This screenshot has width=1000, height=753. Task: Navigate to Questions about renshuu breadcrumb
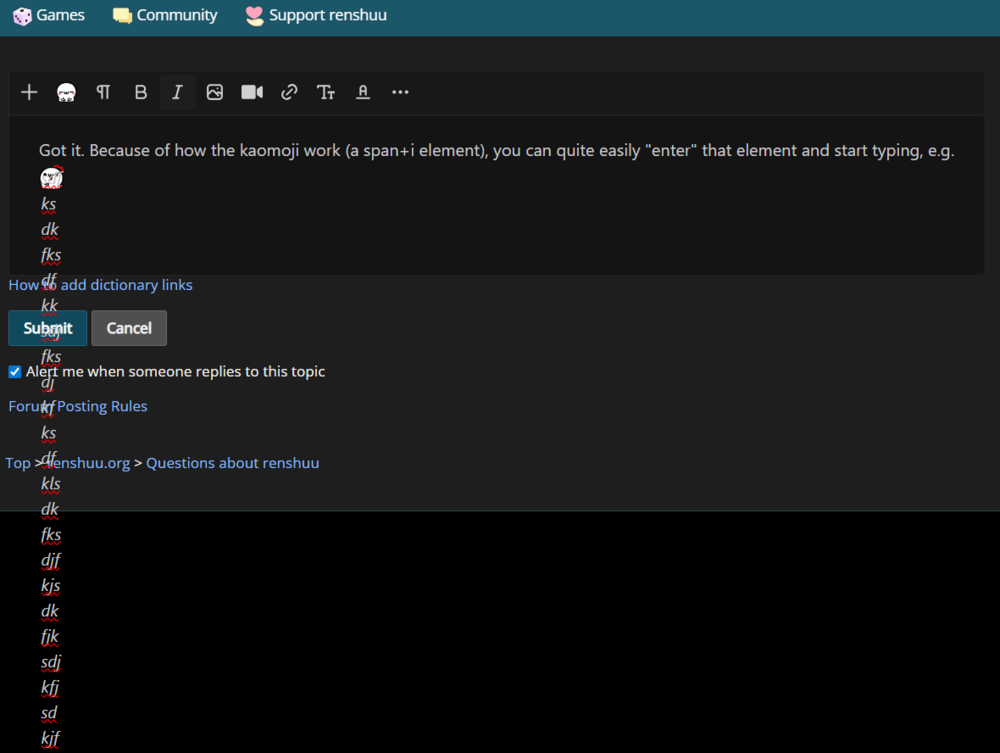[x=232, y=463]
